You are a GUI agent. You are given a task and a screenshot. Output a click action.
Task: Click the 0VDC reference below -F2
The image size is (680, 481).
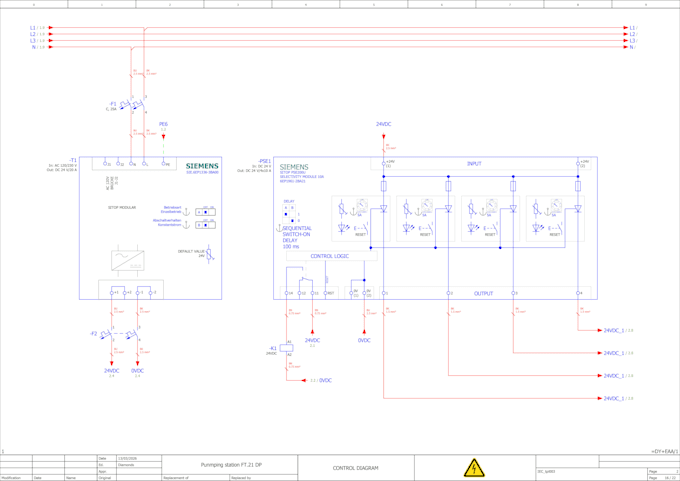click(x=137, y=371)
